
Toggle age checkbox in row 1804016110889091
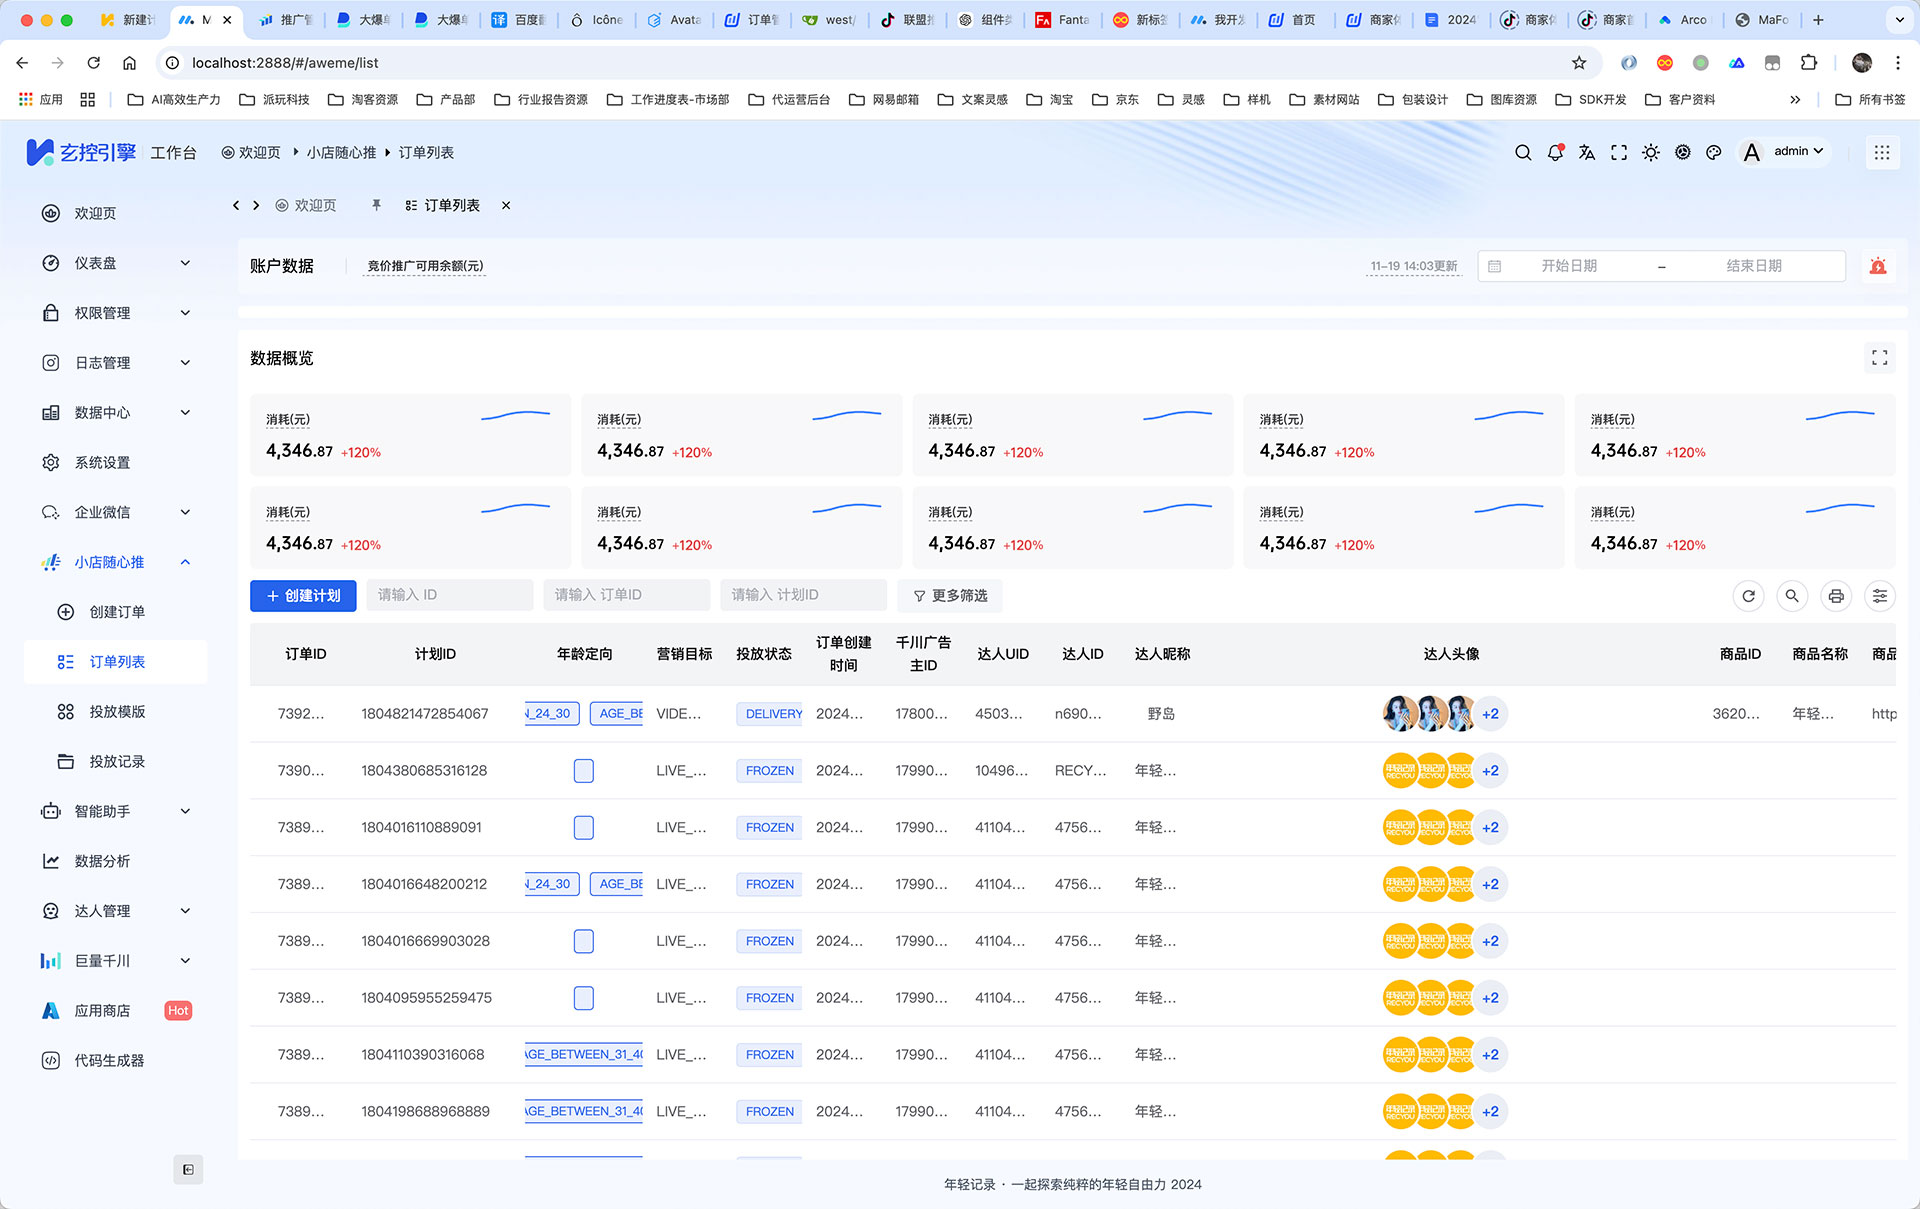[584, 827]
